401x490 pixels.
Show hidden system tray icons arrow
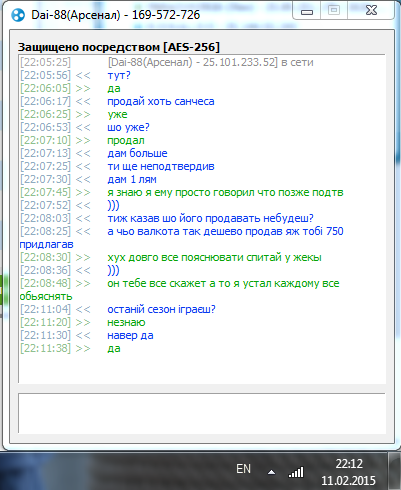click(x=272, y=472)
